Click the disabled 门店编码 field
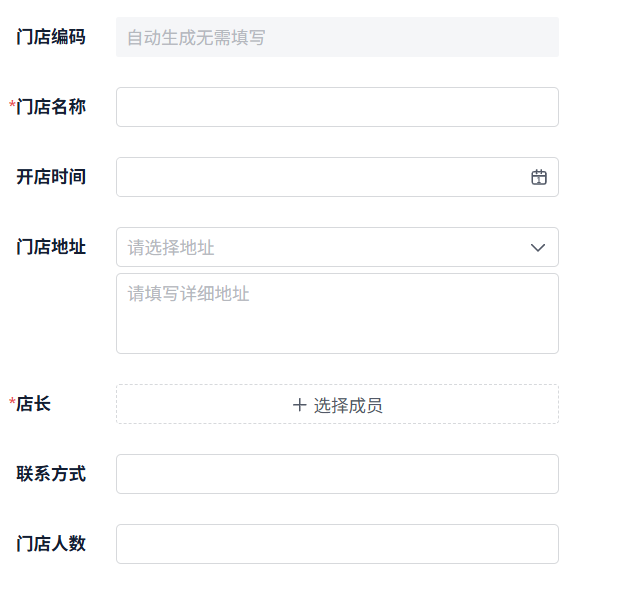This screenshot has width=639, height=589. click(x=337, y=38)
